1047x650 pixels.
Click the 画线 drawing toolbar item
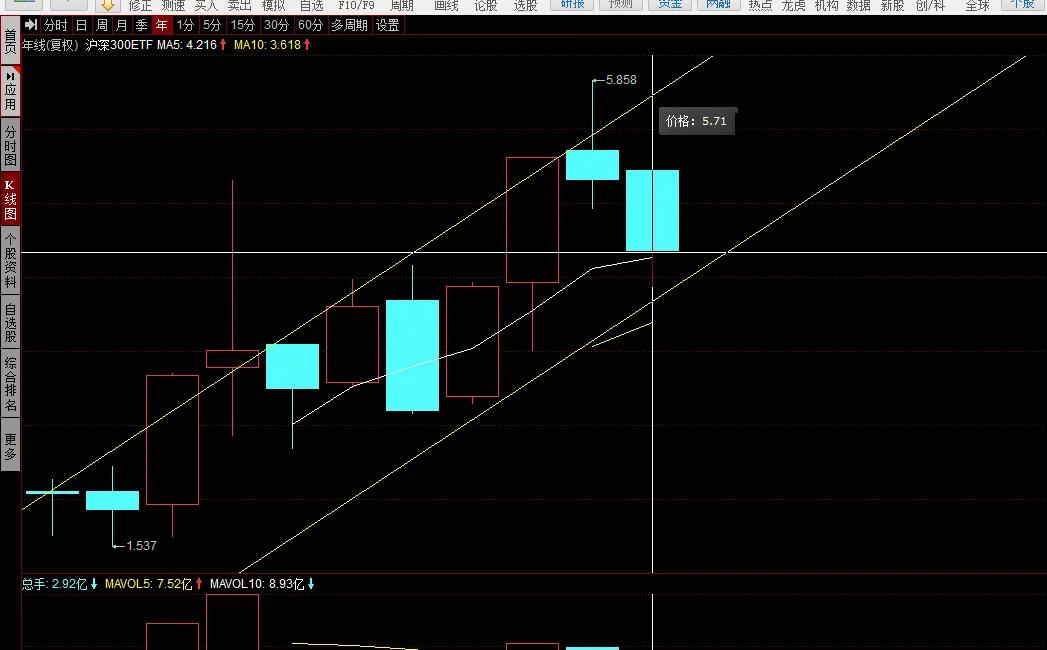pos(446,5)
